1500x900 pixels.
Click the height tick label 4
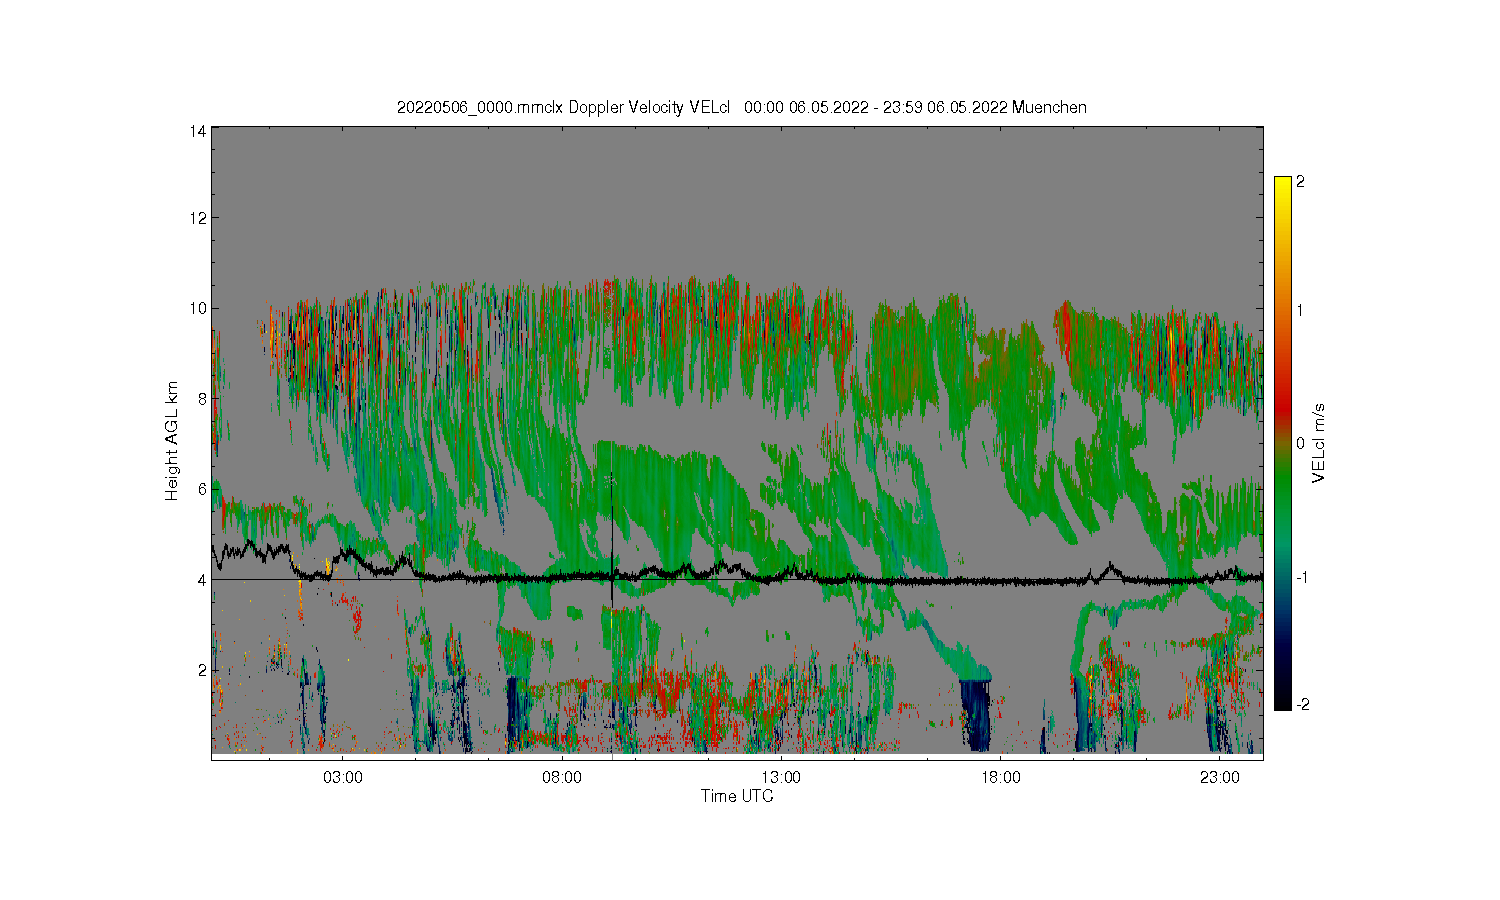point(202,579)
